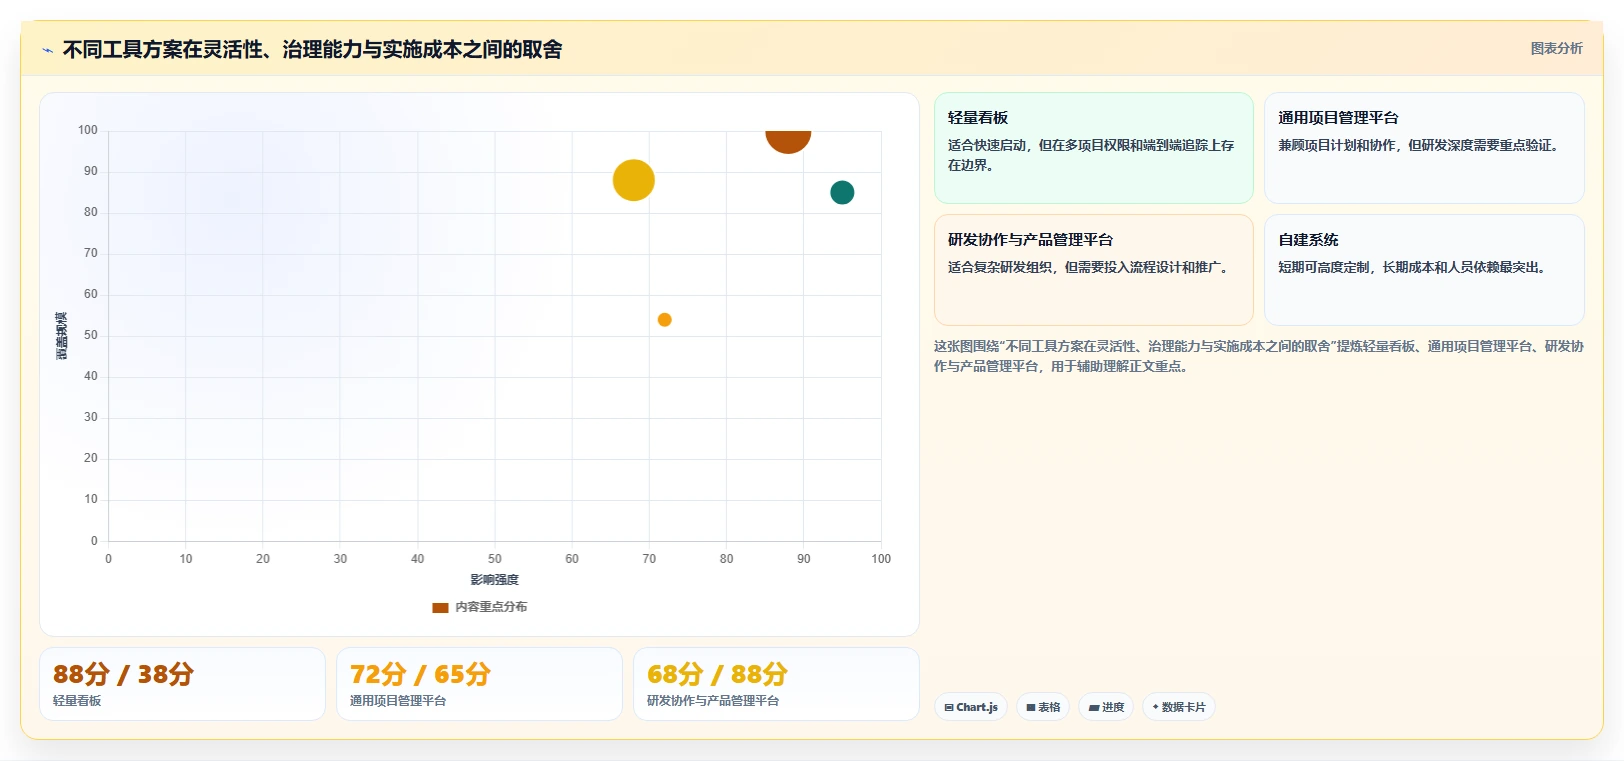Click the 轻量看板 label under 88分 score

click(x=77, y=701)
